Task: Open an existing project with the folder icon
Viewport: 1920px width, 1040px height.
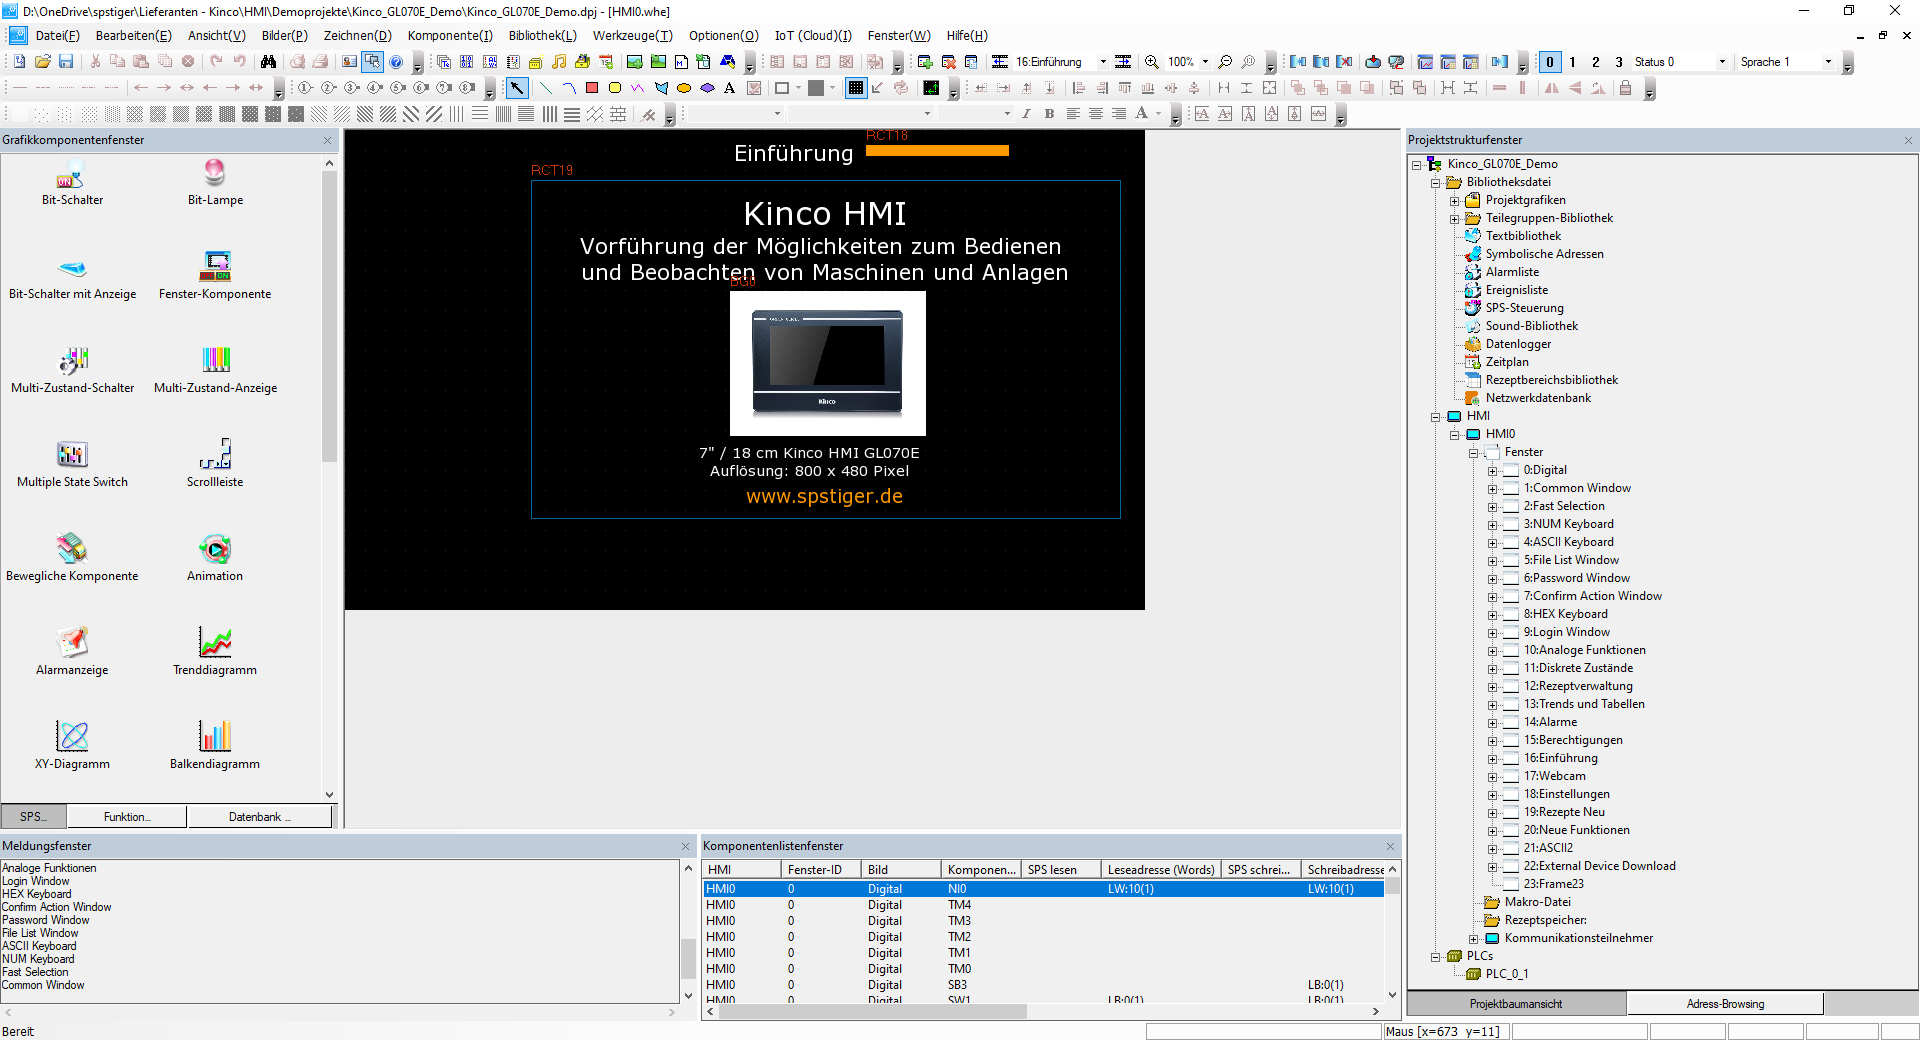Action: click(x=43, y=62)
